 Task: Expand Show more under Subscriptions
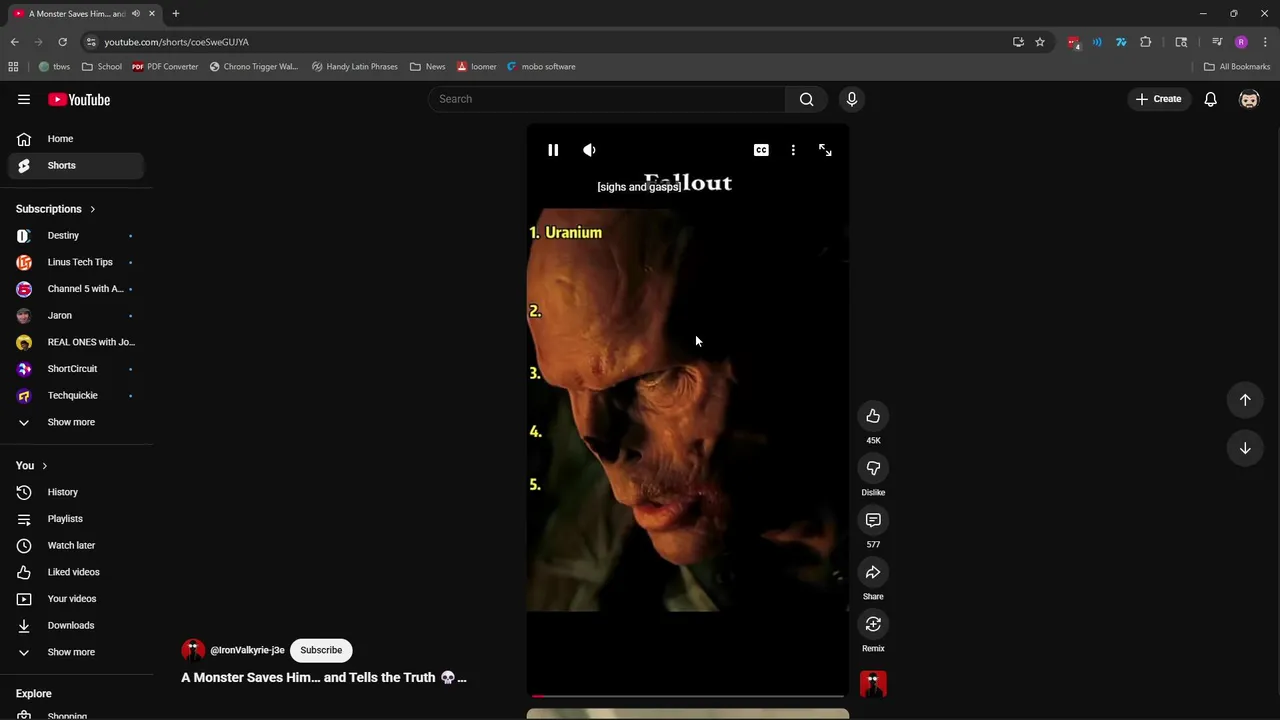pyautogui.click(x=76, y=422)
